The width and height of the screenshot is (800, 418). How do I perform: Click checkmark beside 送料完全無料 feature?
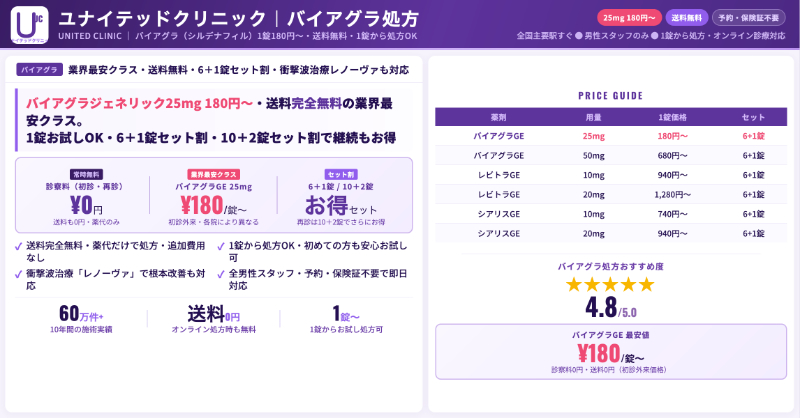click(20, 246)
